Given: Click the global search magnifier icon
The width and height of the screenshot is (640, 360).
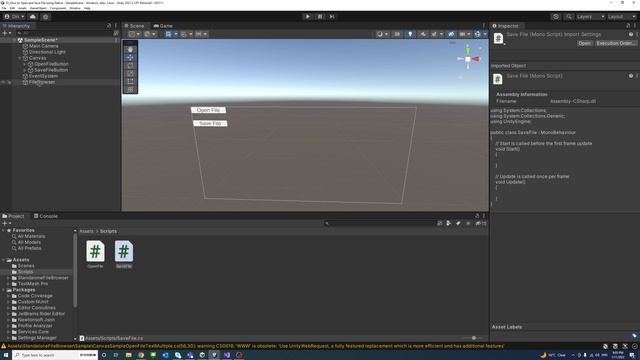Looking at the screenshot, I should pyautogui.click(x=569, y=17).
